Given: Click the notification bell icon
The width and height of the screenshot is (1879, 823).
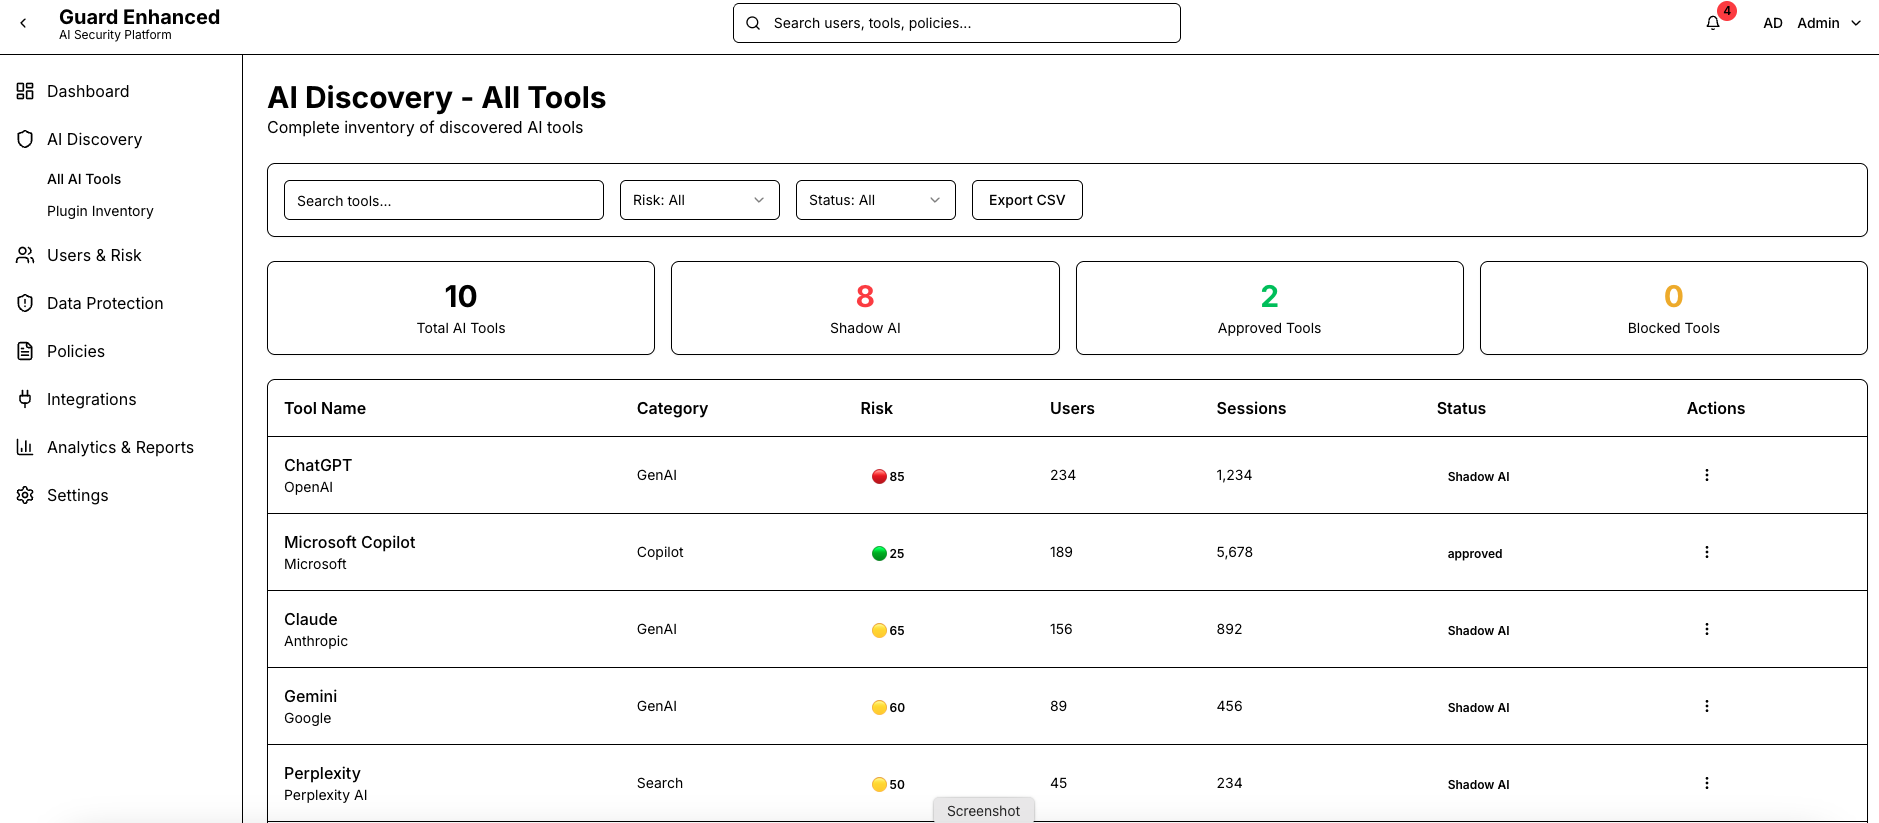Looking at the screenshot, I should [1713, 23].
